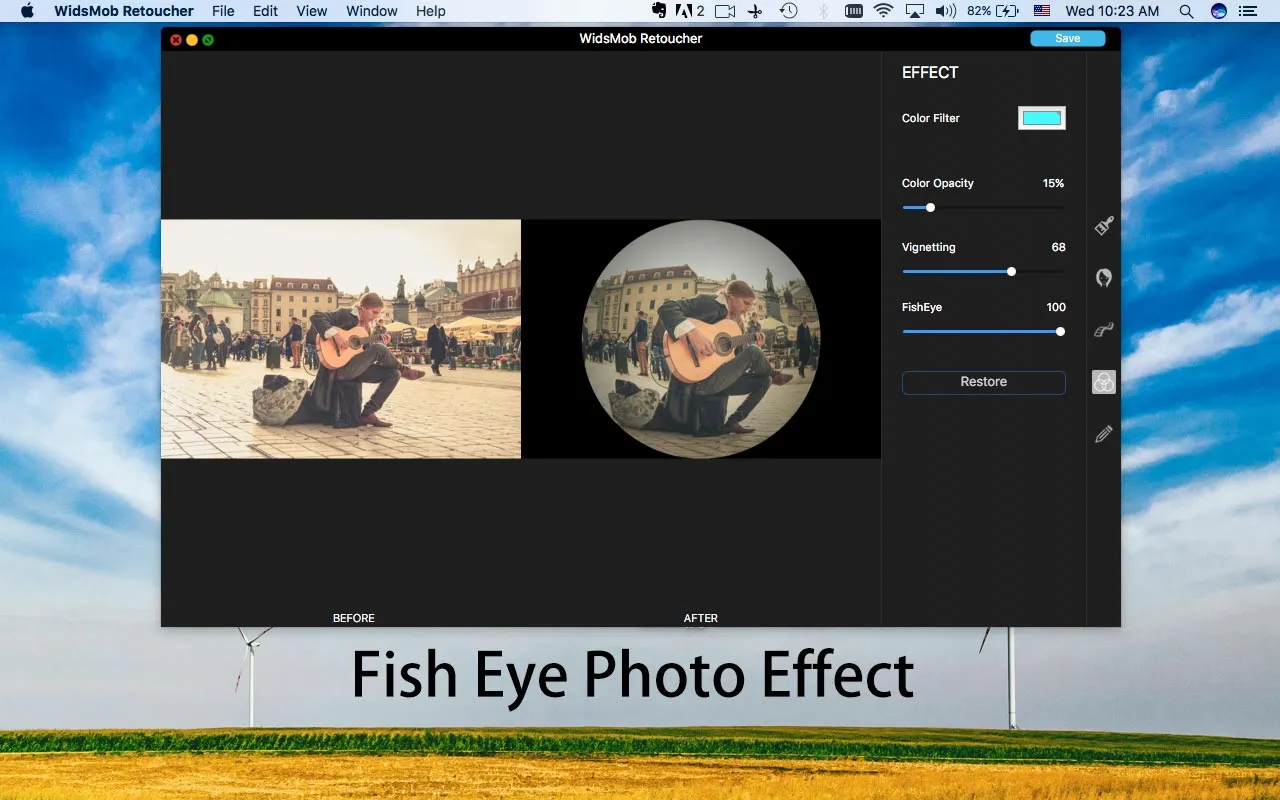Click the FishEye slider handle
The width and height of the screenshot is (1280, 800).
pos(1060,331)
